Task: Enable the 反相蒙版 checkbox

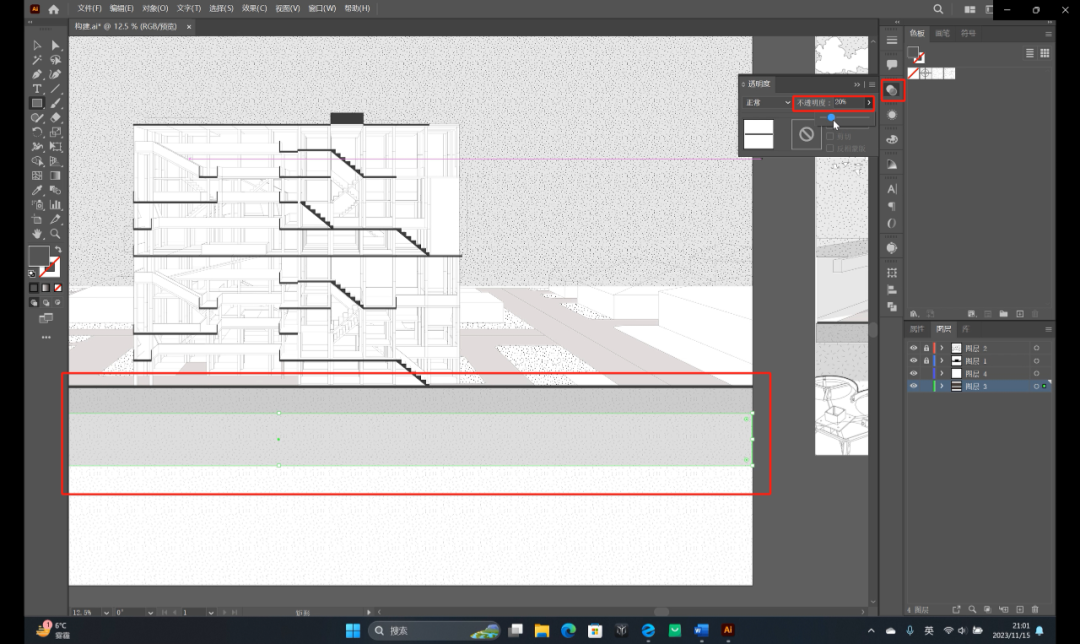Action: (x=830, y=148)
